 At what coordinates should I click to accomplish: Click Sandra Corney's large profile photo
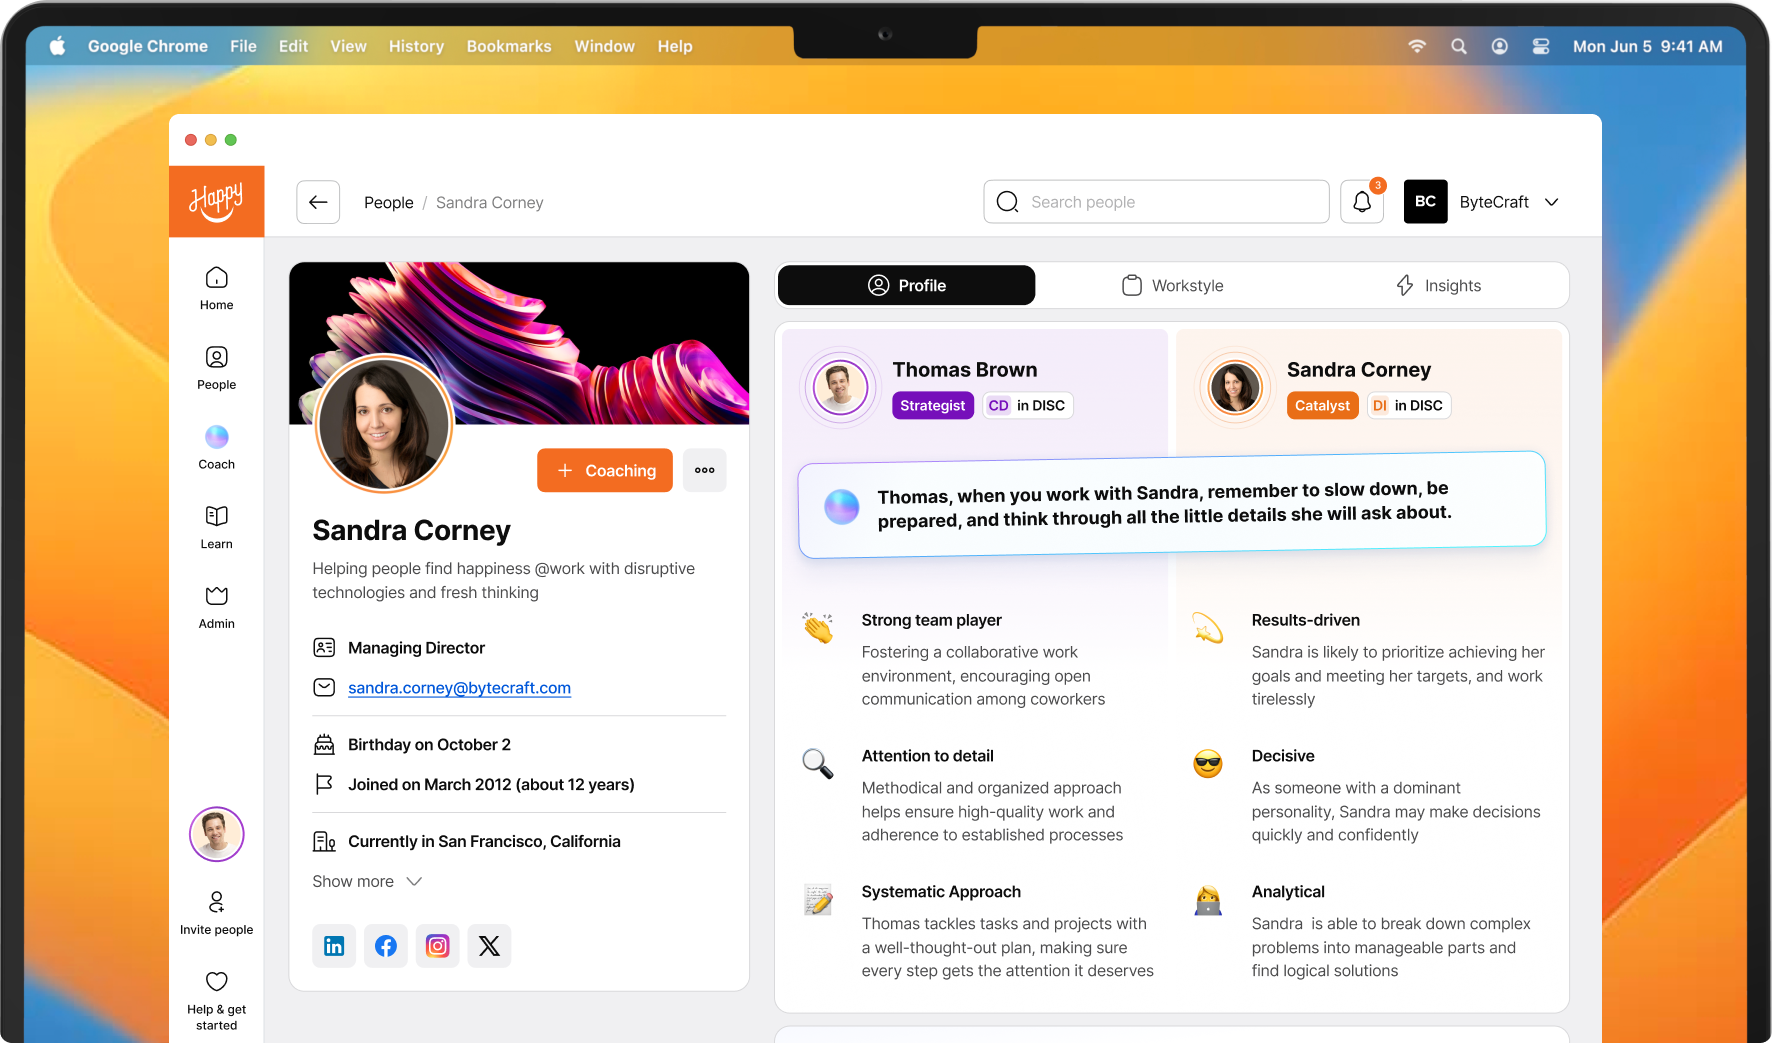(384, 423)
